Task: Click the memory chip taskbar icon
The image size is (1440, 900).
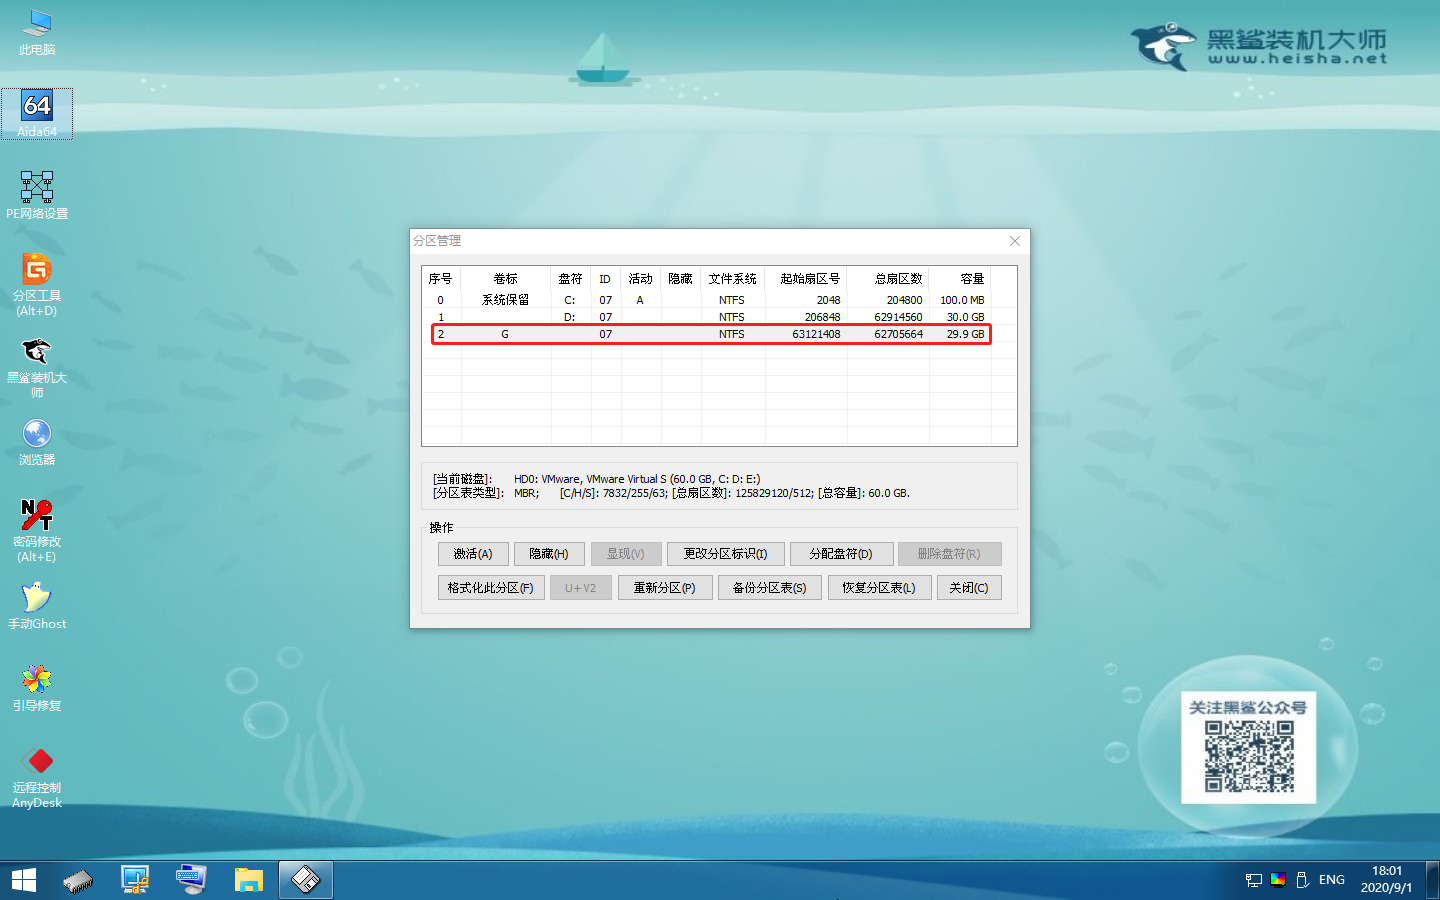Action: click(x=78, y=880)
